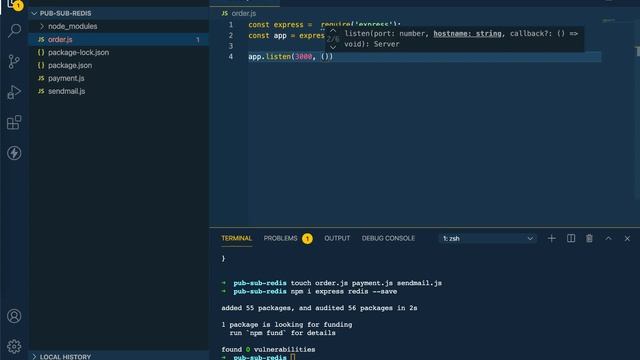
Task: Show next signature in parameter hint
Action: click(333, 47)
